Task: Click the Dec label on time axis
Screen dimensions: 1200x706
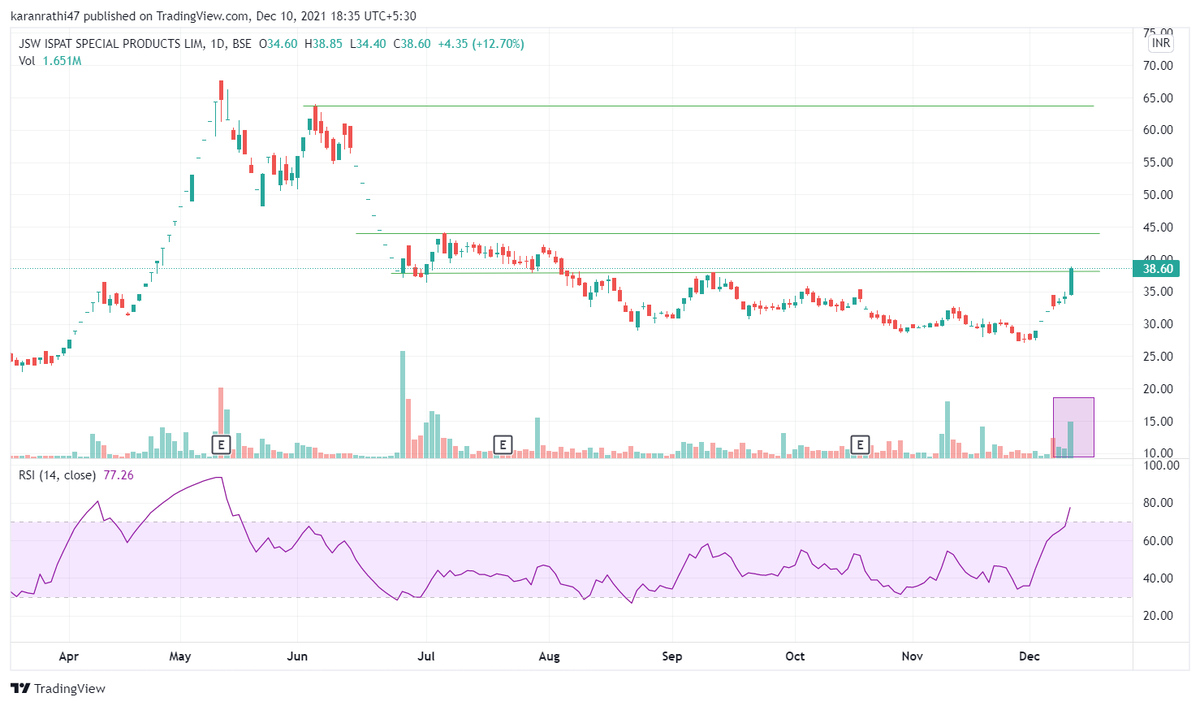Action: click(1030, 656)
